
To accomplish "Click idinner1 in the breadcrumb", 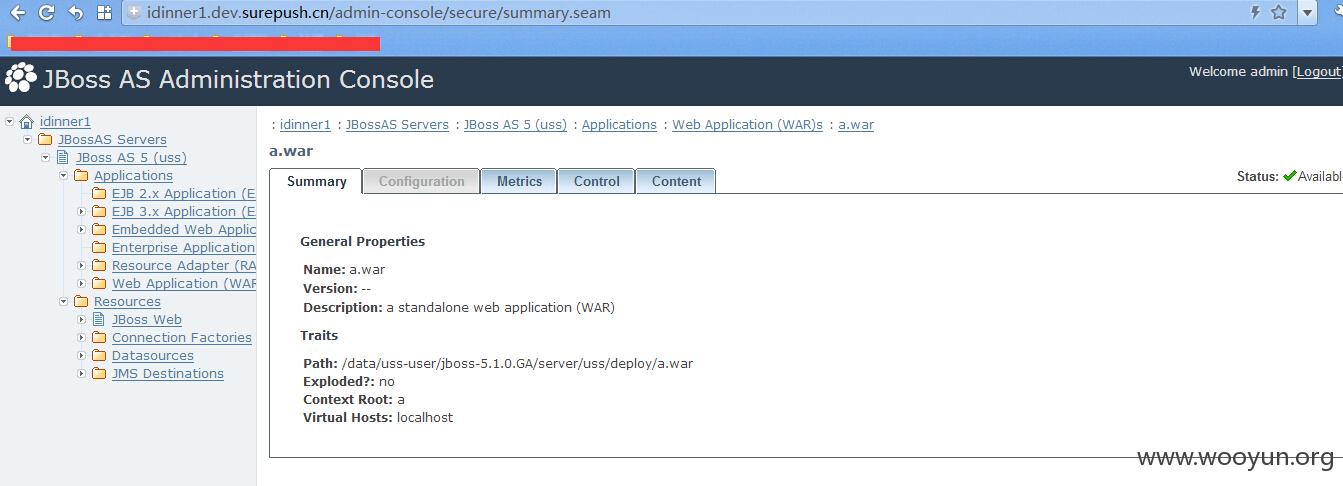I will point(305,125).
